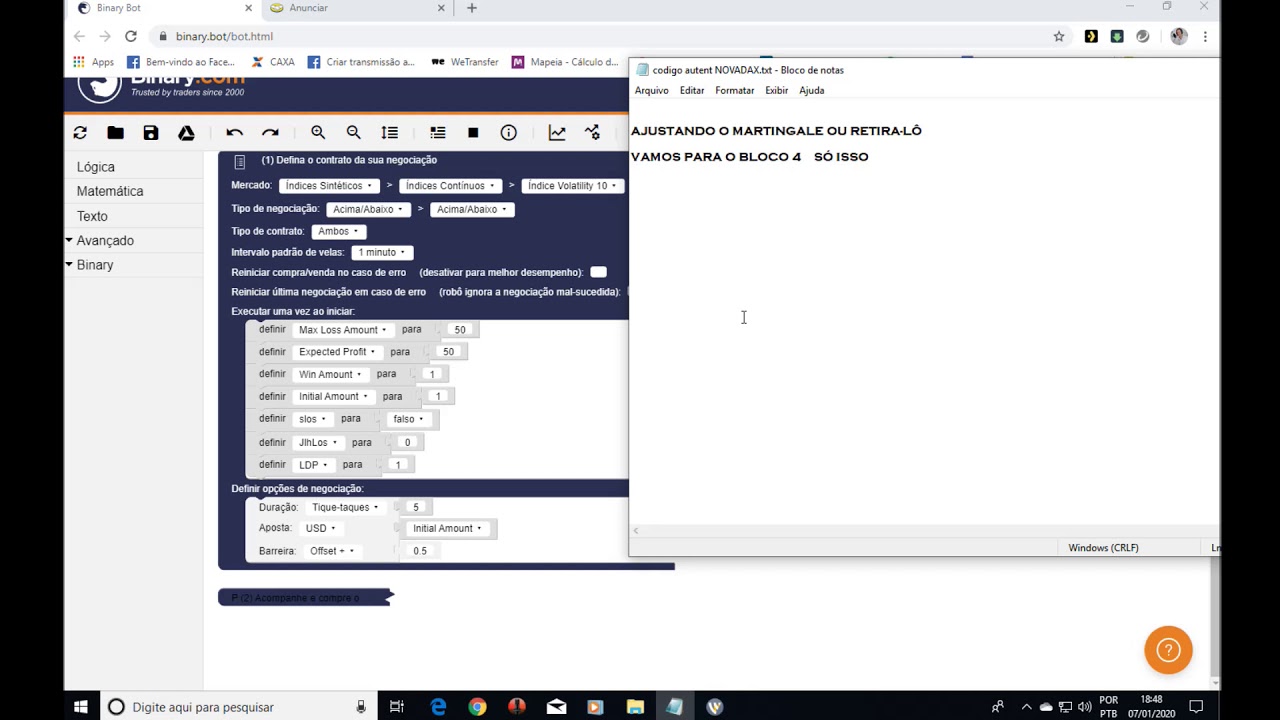Click the reset workspace icon in bot toolbar
1280x720 pixels.
(80, 133)
